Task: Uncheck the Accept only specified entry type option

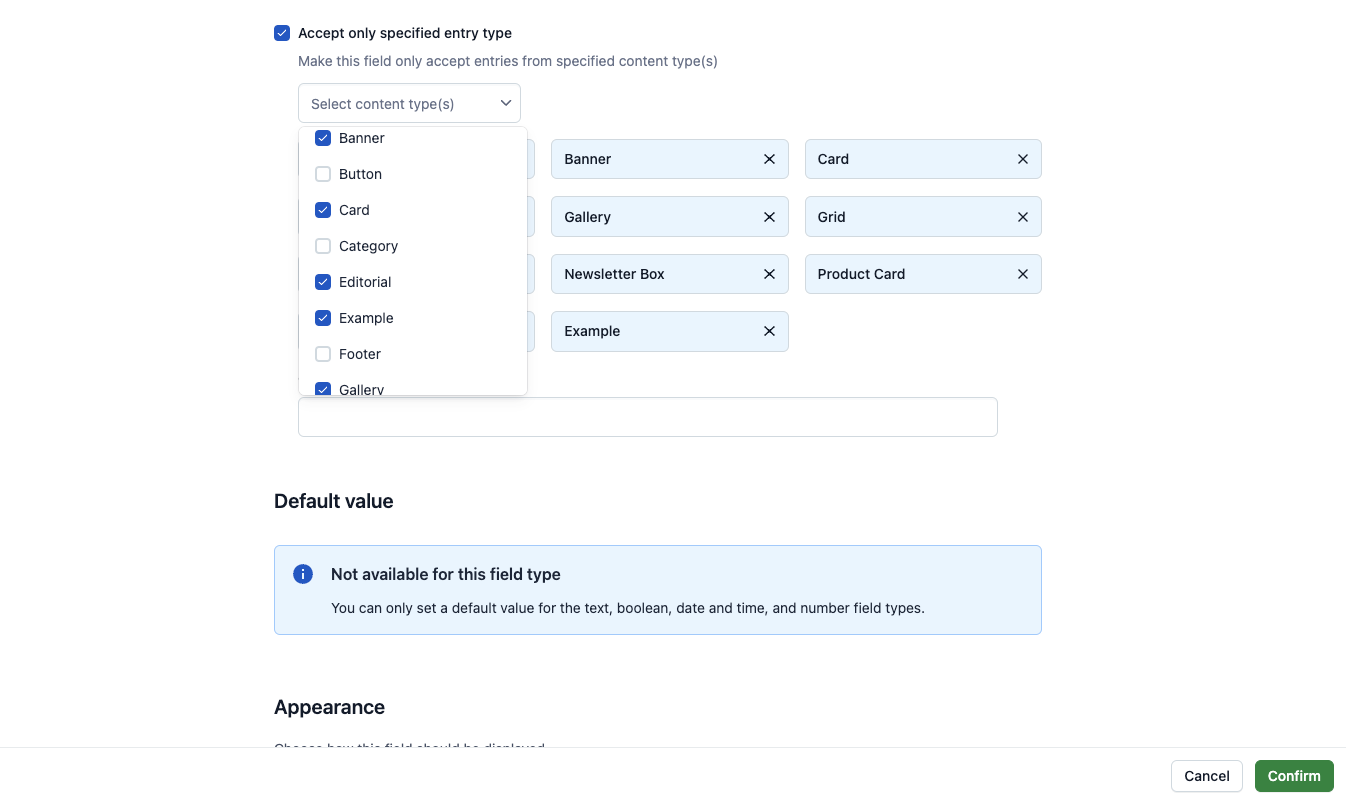Action: (x=282, y=32)
